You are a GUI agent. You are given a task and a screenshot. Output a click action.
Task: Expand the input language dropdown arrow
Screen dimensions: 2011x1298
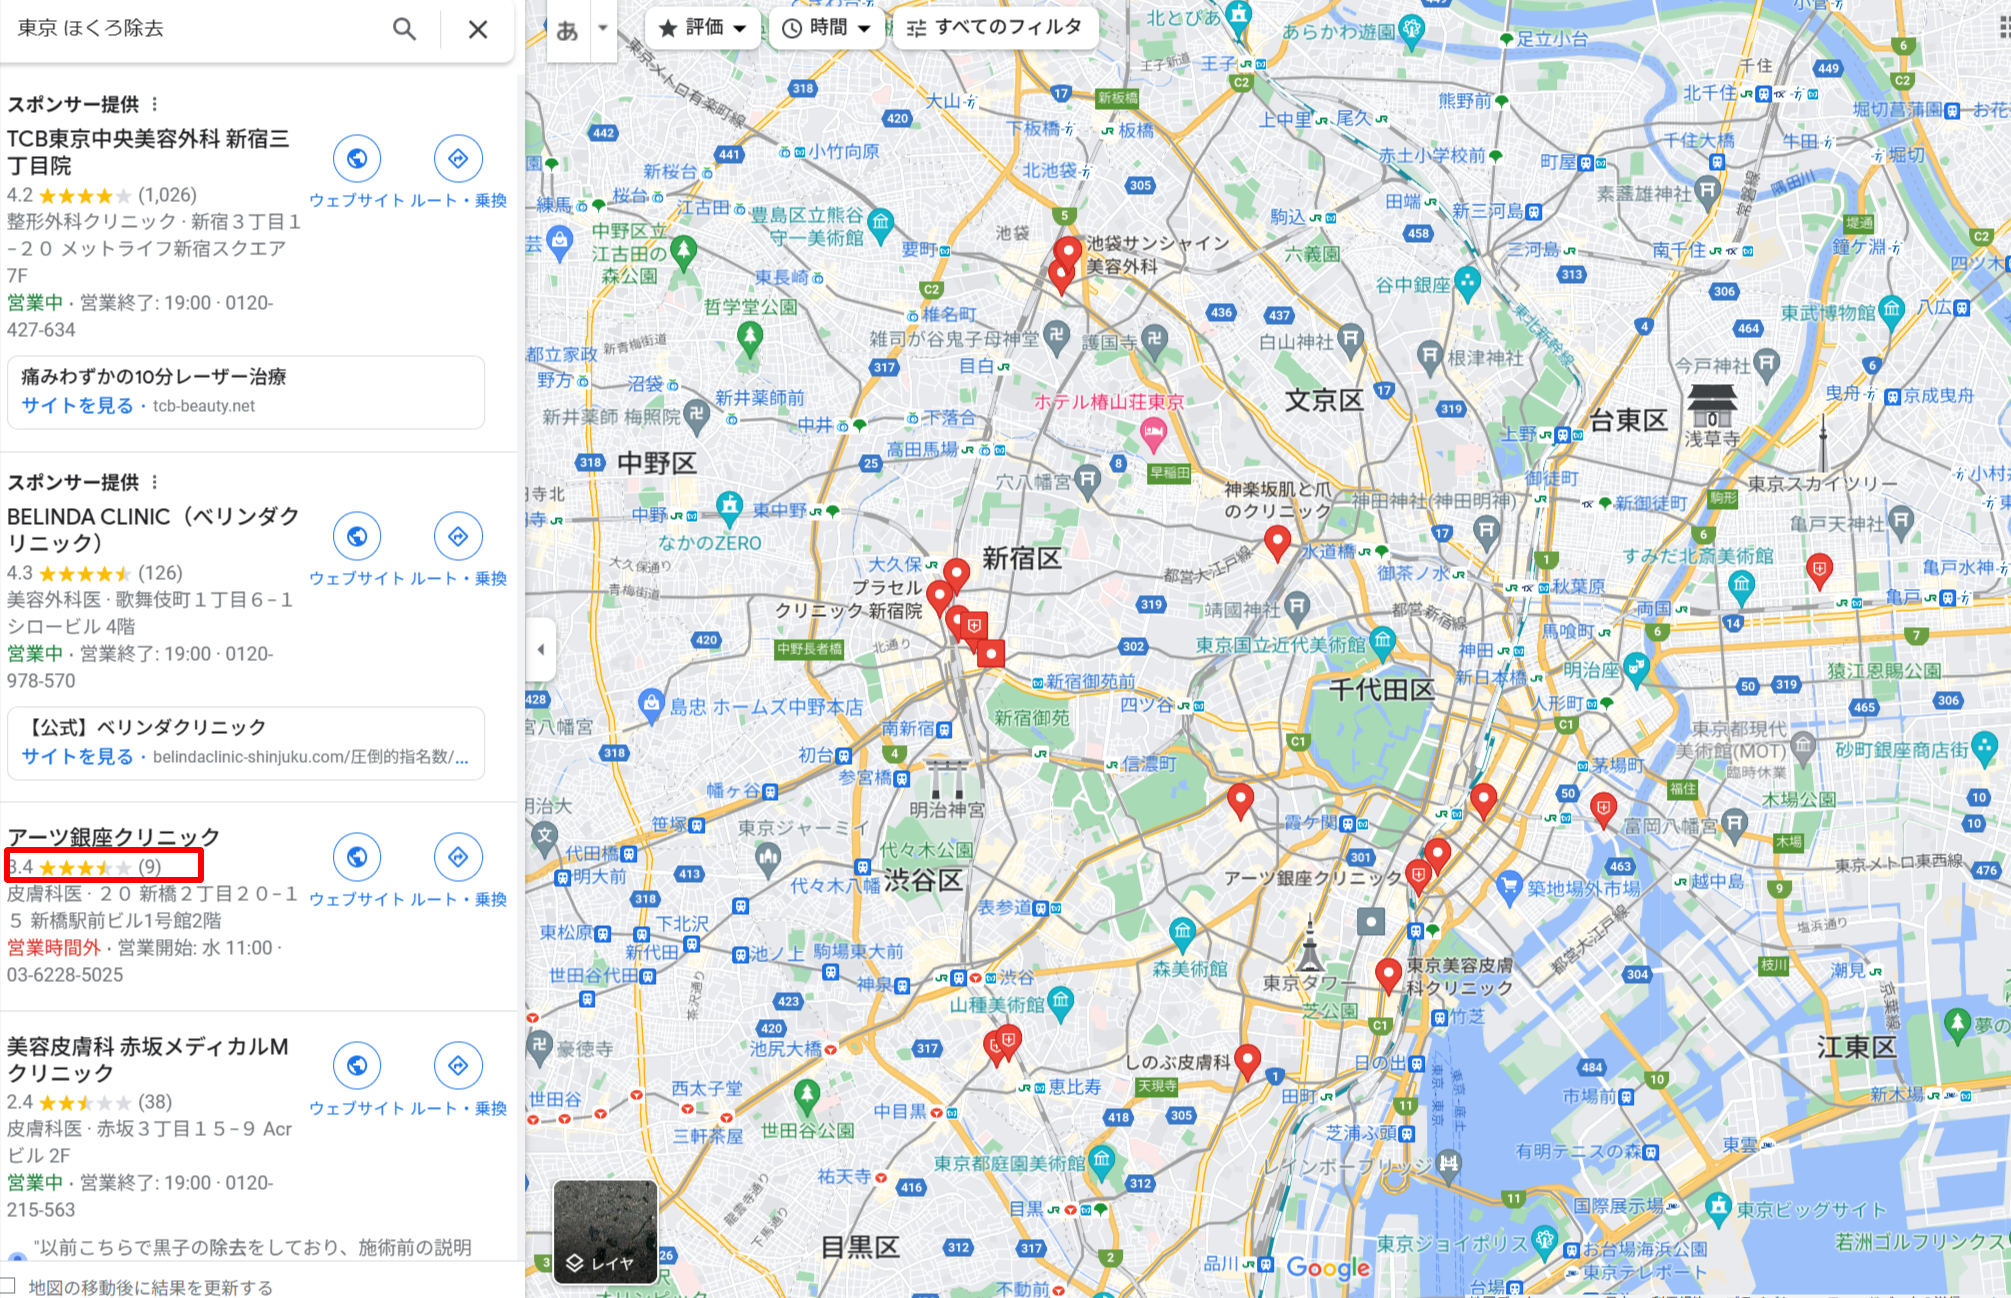point(602,28)
